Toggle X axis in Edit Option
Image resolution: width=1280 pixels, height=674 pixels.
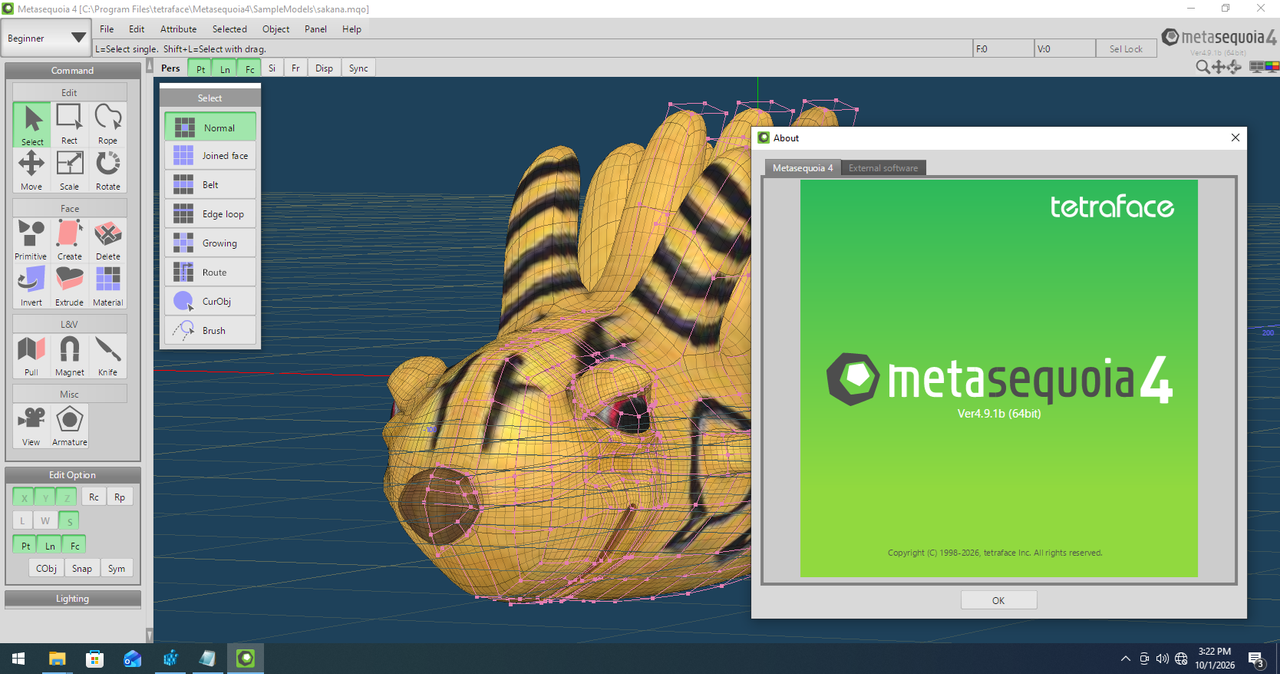pyautogui.click(x=24, y=497)
